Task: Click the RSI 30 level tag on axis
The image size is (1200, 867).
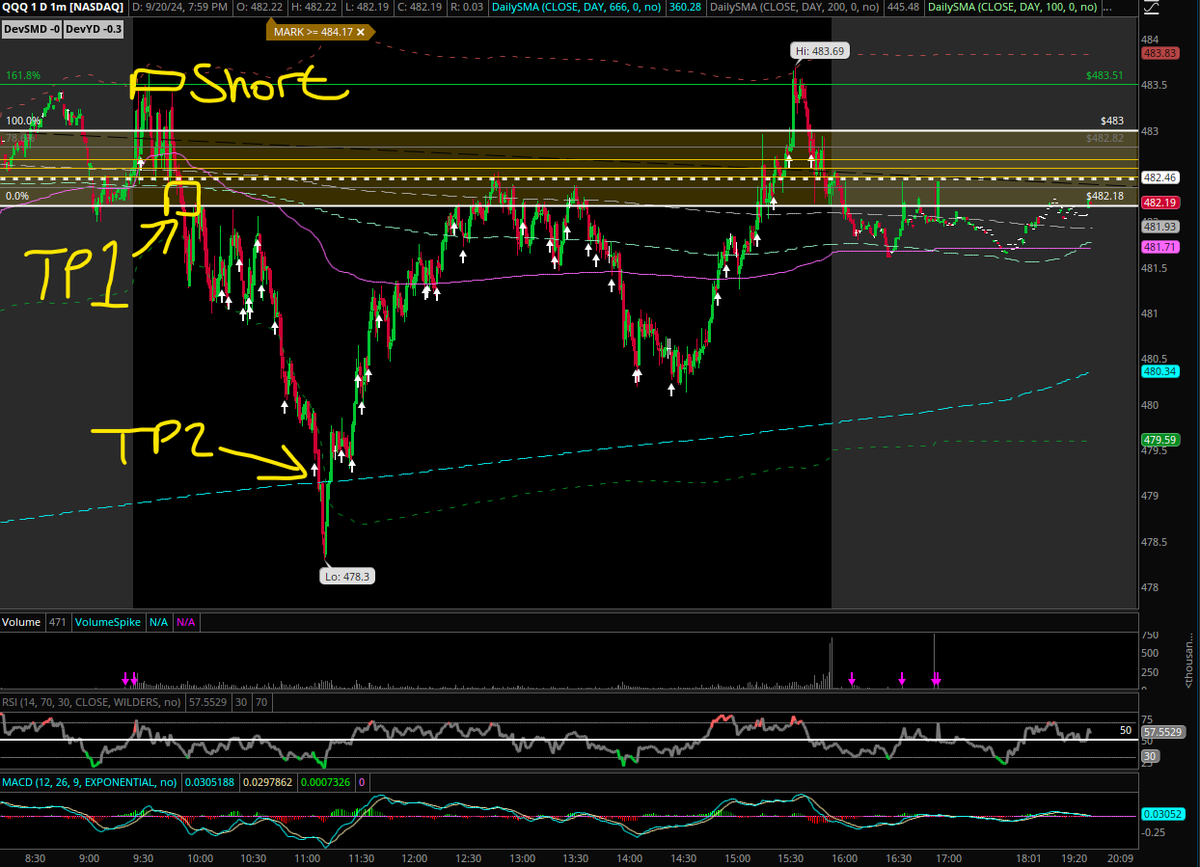Action: pyautogui.click(x=1150, y=757)
